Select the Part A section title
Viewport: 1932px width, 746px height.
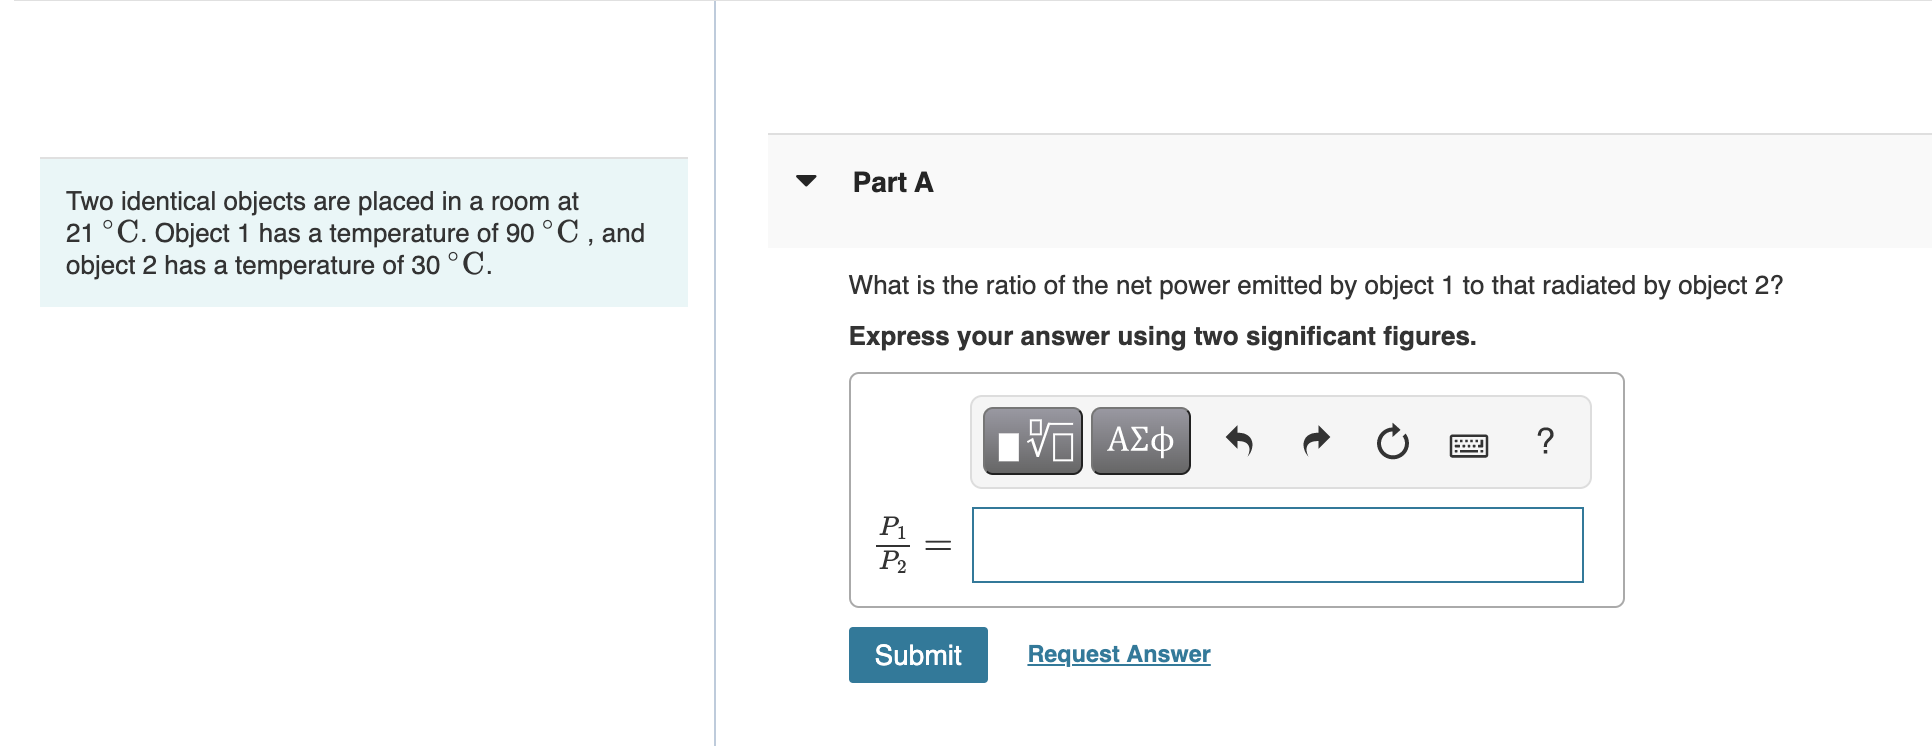(893, 182)
